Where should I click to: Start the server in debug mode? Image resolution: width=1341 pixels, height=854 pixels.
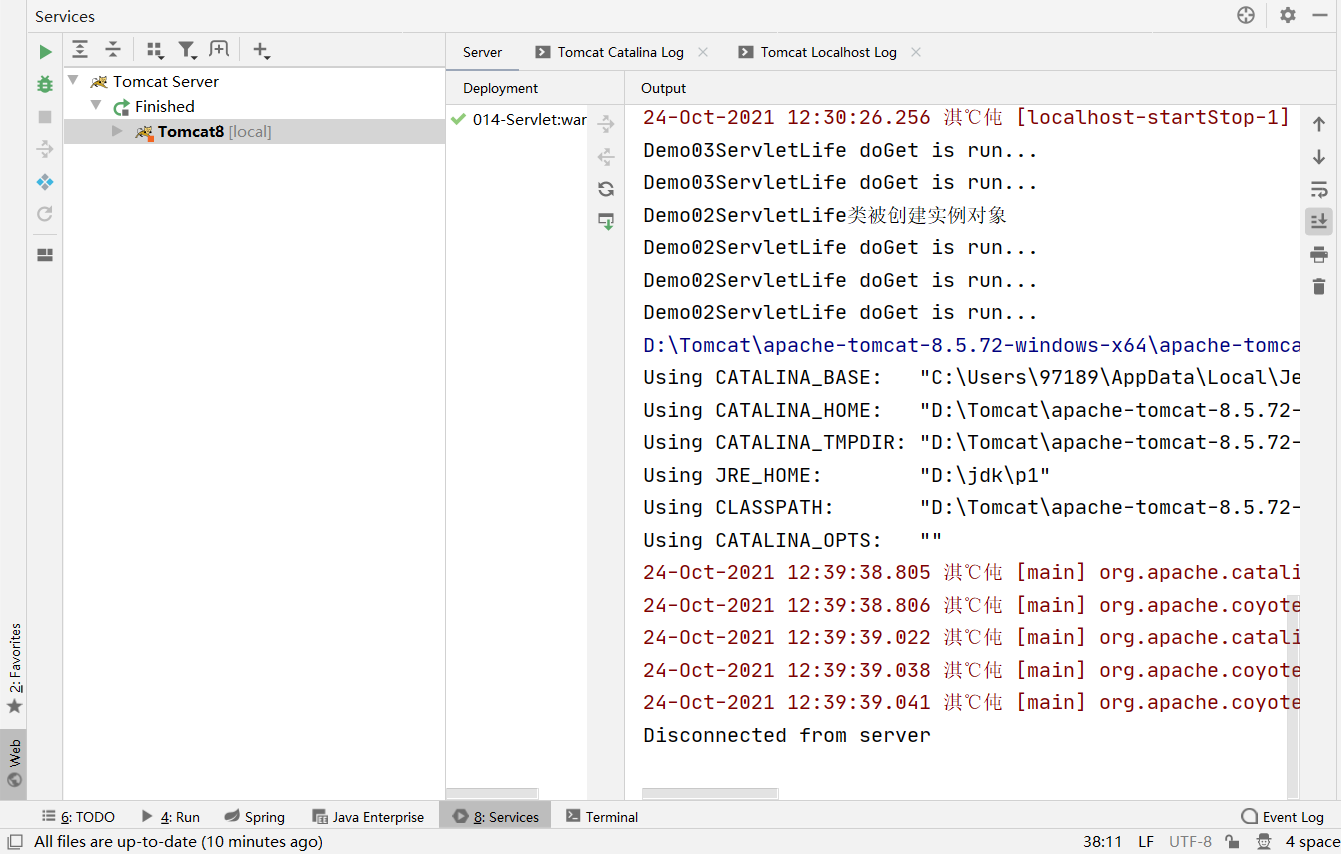click(x=45, y=84)
